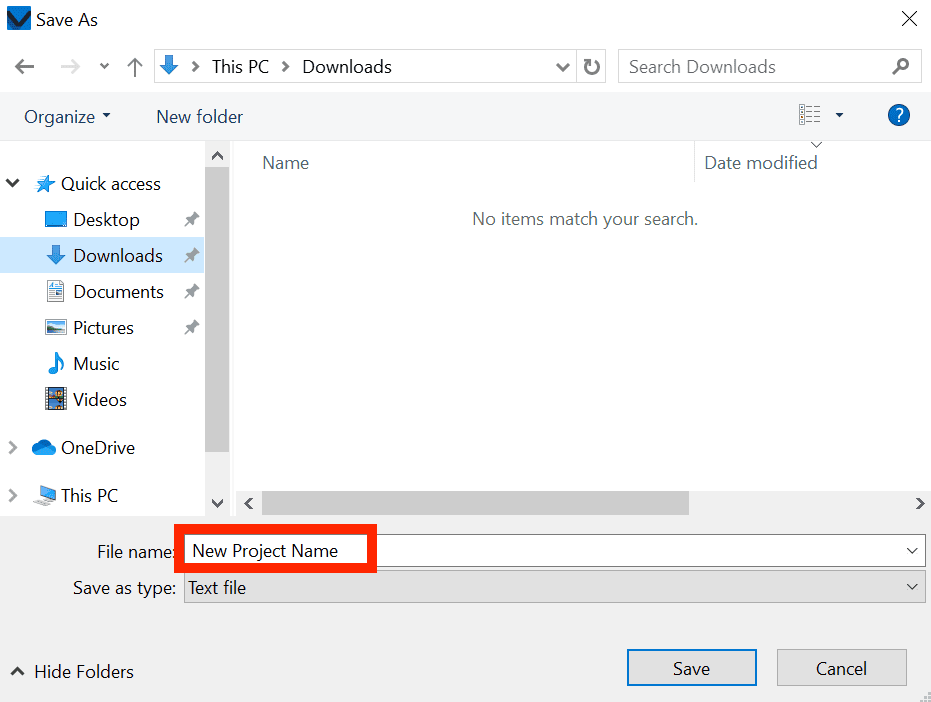Click the back navigation arrow

(24, 66)
